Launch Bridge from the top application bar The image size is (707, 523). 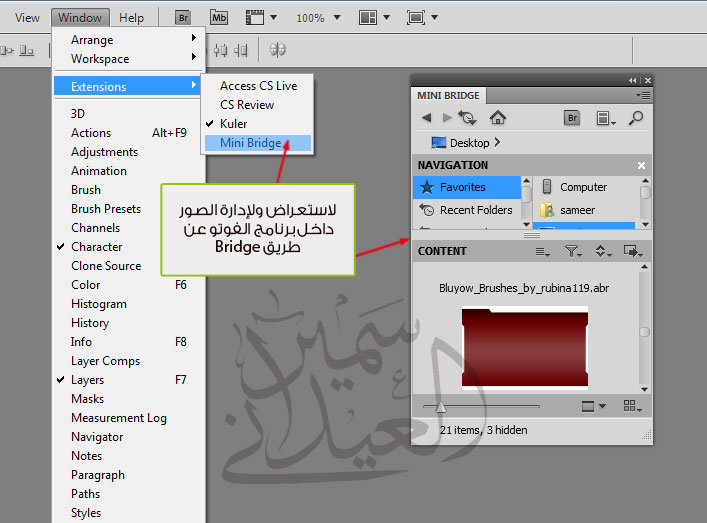(x=182, y=17)
